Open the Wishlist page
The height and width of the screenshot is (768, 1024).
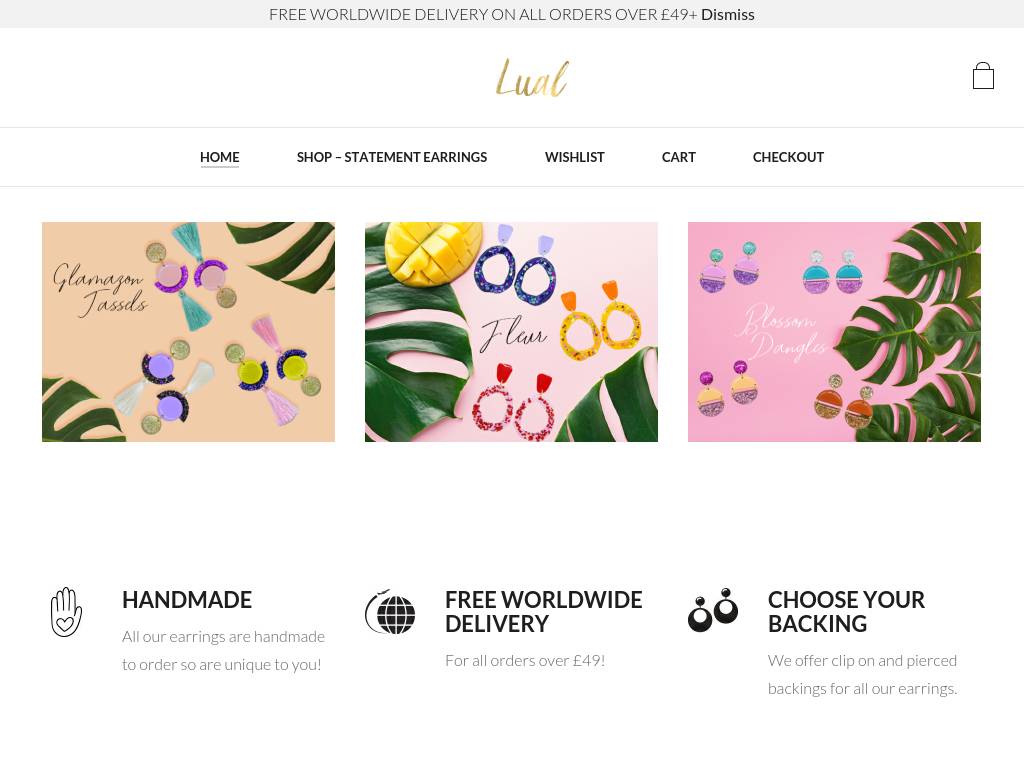(x=575, y=157)
